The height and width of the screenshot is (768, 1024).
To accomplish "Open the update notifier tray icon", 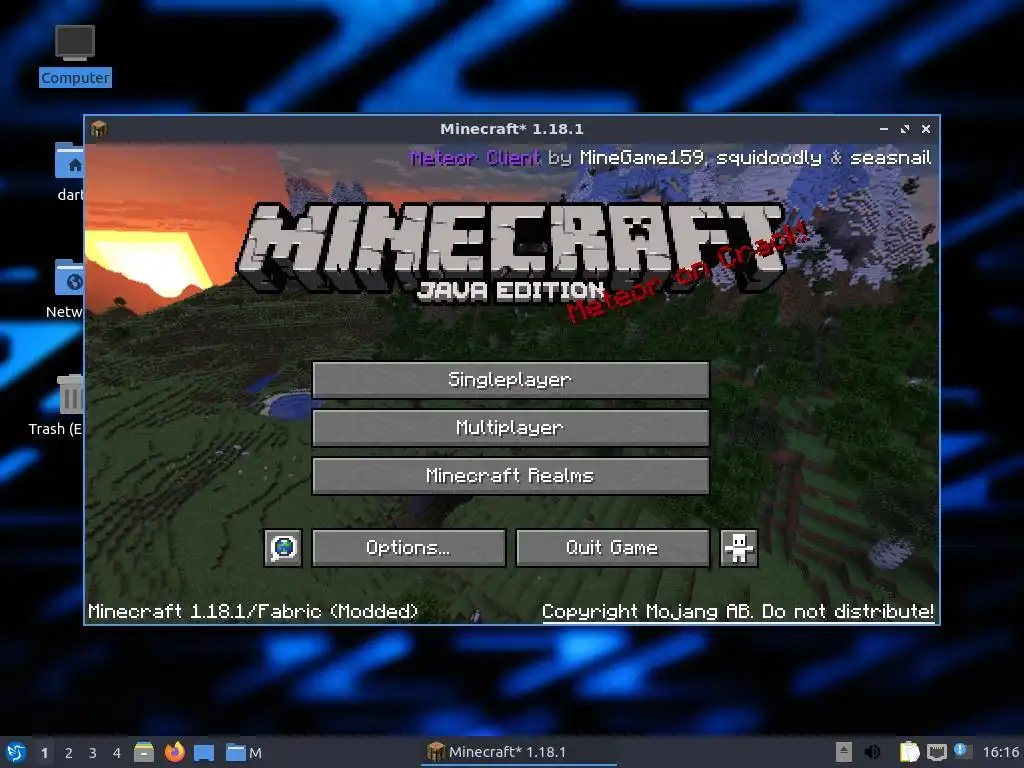I will 963,751.
